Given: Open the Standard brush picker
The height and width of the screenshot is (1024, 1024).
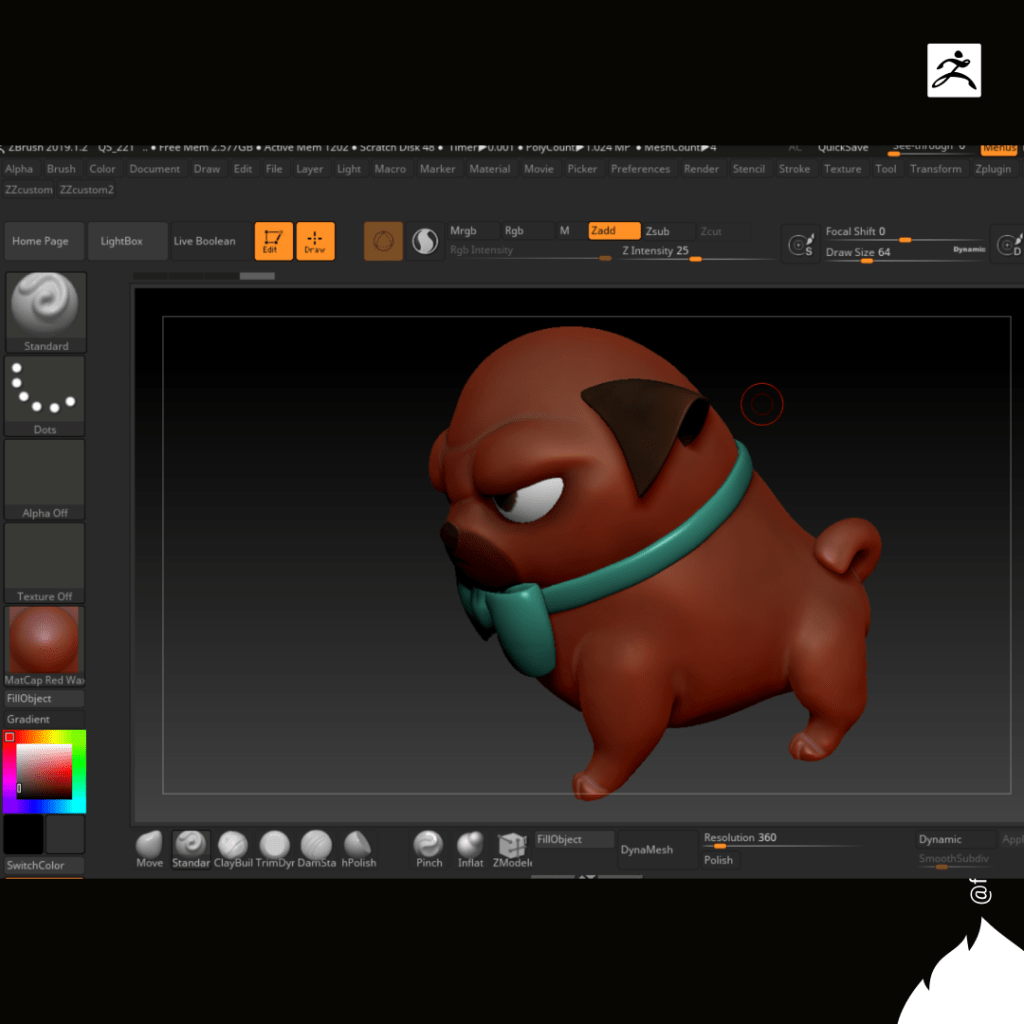Looking at the screenshot, I should (46, 312).
